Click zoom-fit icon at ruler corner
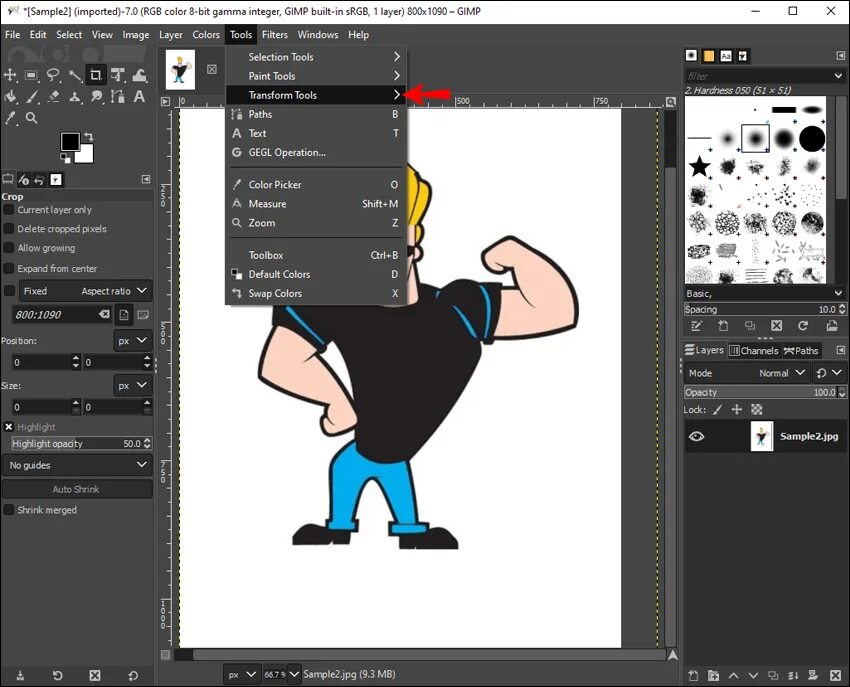Image resolution: width=850 pixels, height=687 pixels. pos(671,102)
